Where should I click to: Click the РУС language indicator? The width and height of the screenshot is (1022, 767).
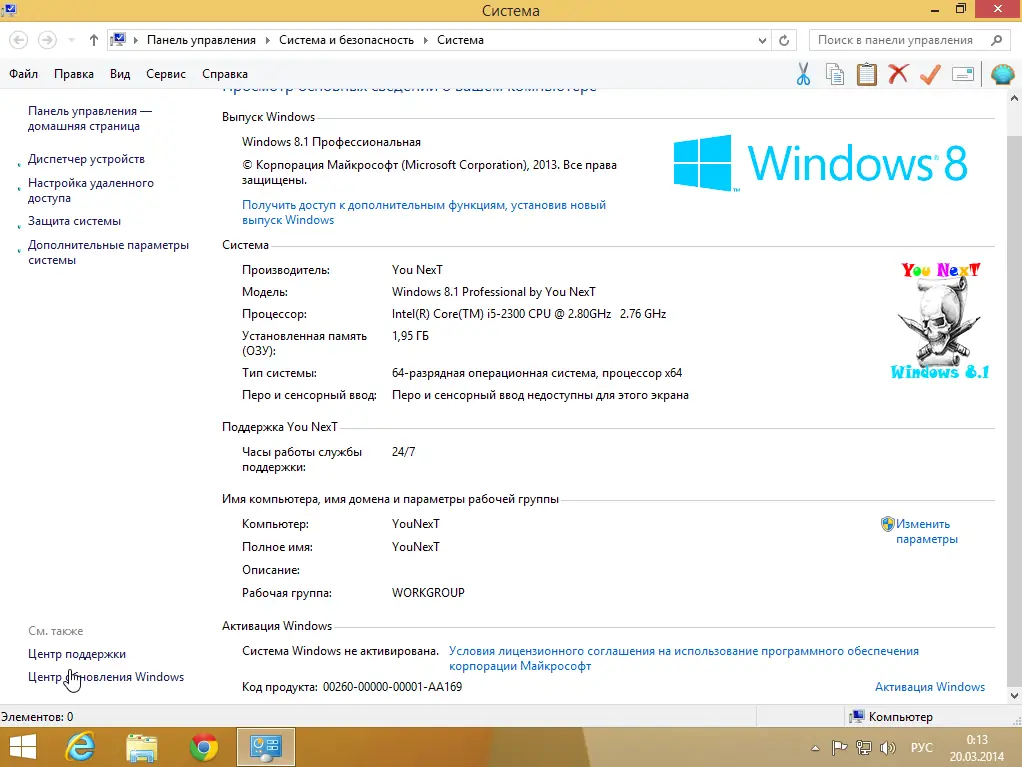coord(922,747)
